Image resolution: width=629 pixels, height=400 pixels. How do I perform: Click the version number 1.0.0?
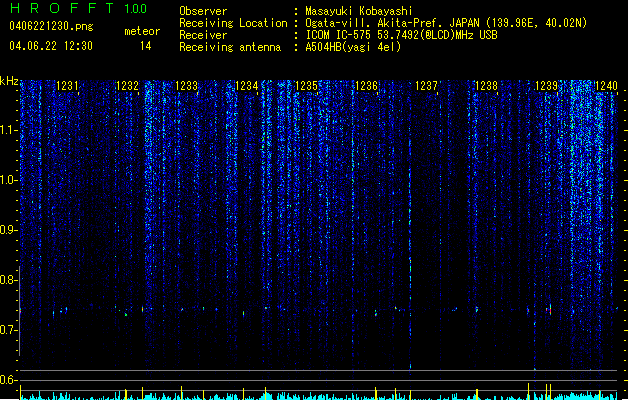click(136, 9)
